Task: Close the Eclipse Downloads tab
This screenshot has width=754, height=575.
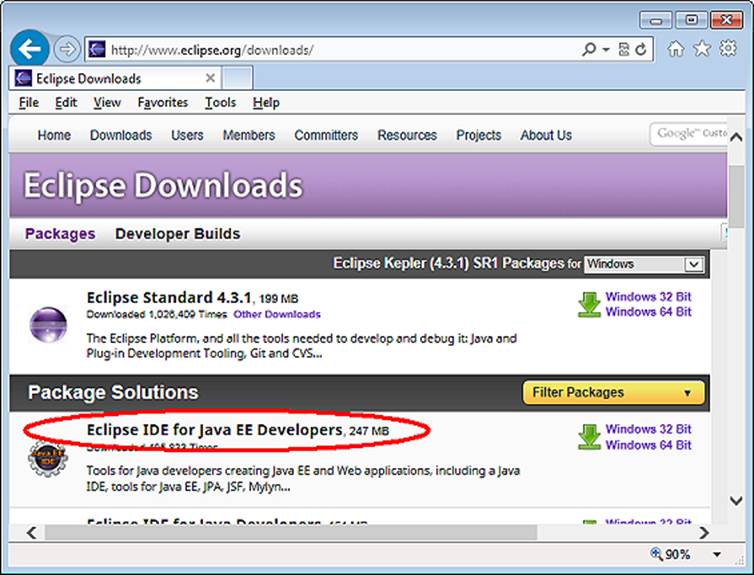Action: click(x=210, y=78)
